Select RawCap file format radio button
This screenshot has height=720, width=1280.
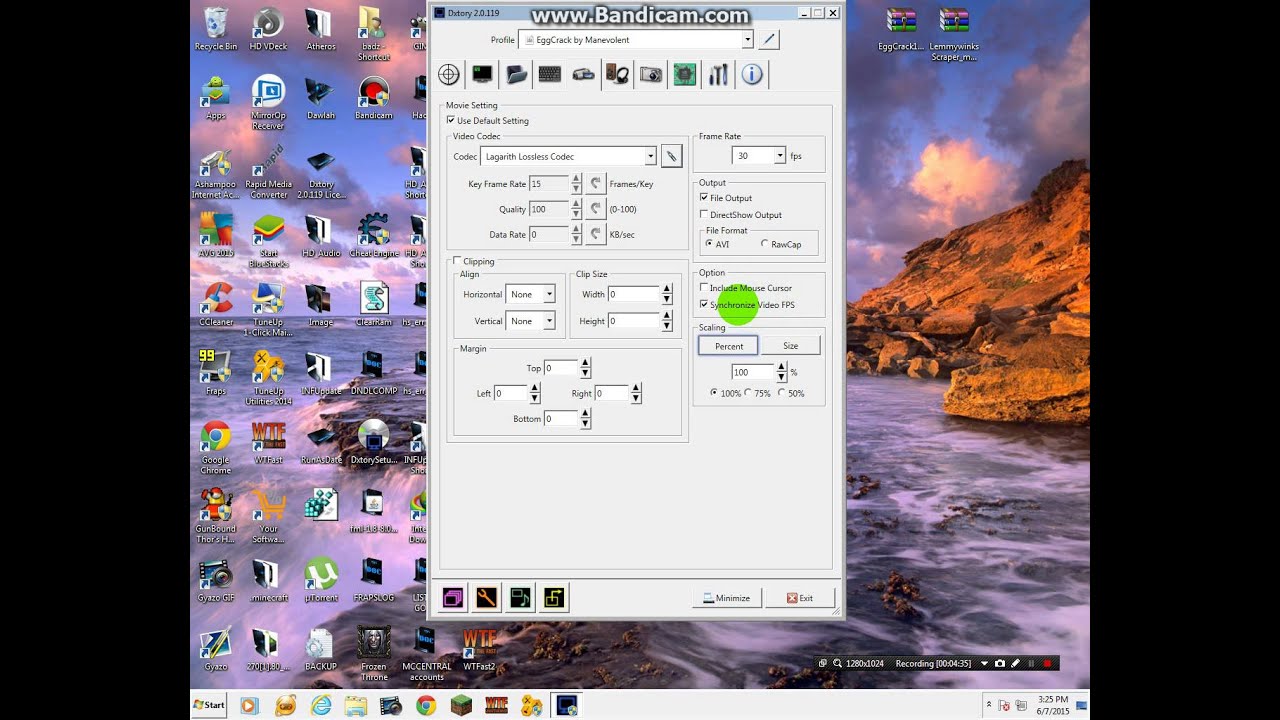click(x=765, y=243)
